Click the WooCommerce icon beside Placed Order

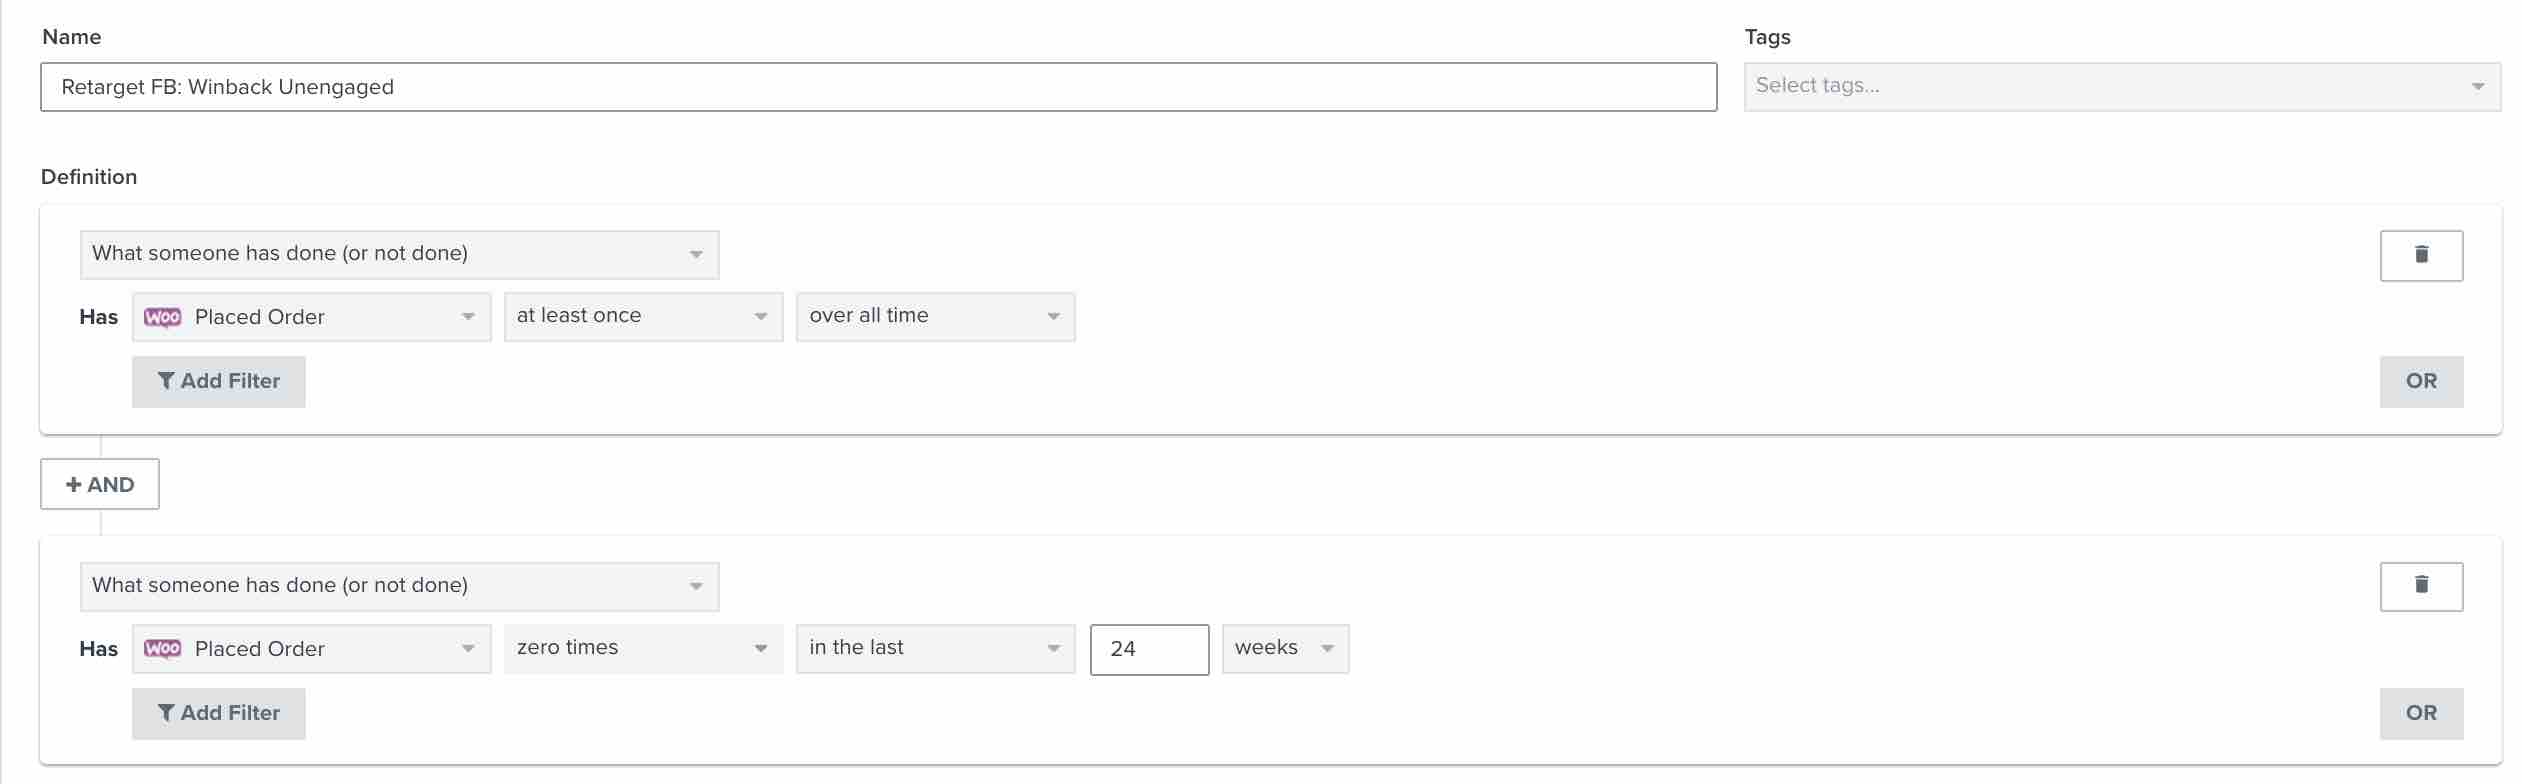tap(163, 316)
